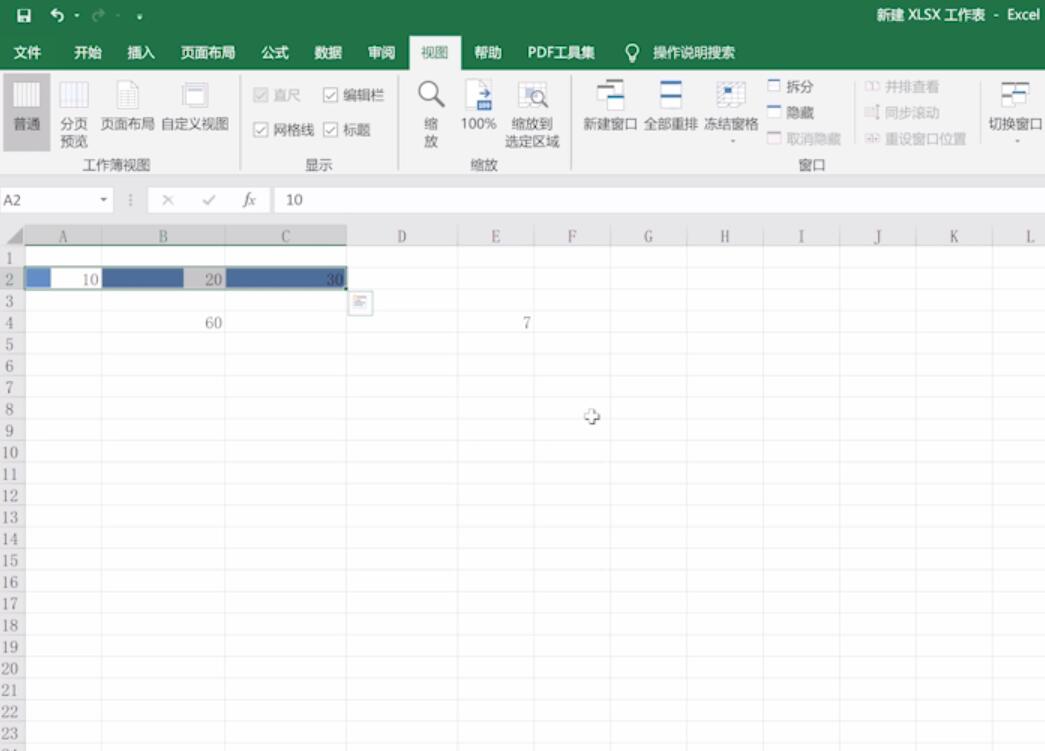Screen dimensions: 1045x751
Task: Select row 10 header
Action: [x=11, y=452]
